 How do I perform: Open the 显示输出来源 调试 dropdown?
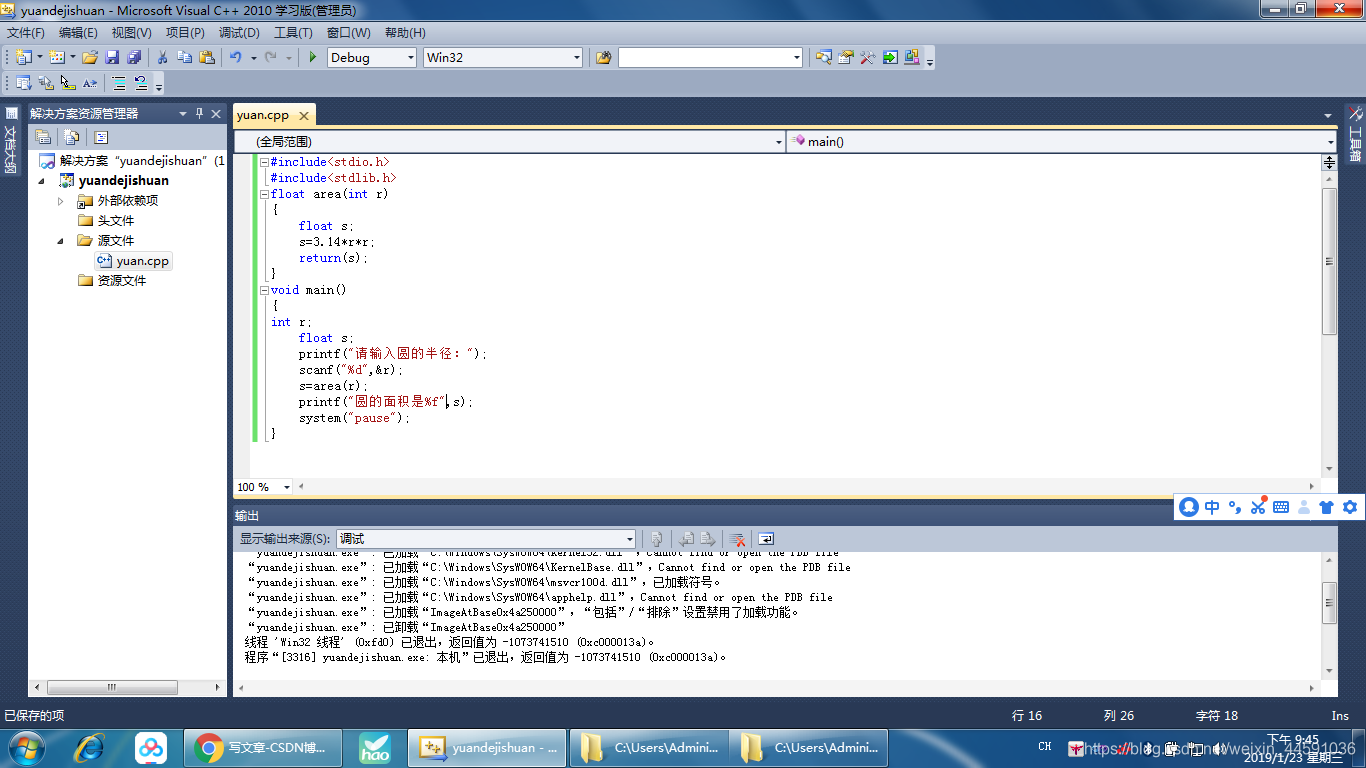(629, 539)
